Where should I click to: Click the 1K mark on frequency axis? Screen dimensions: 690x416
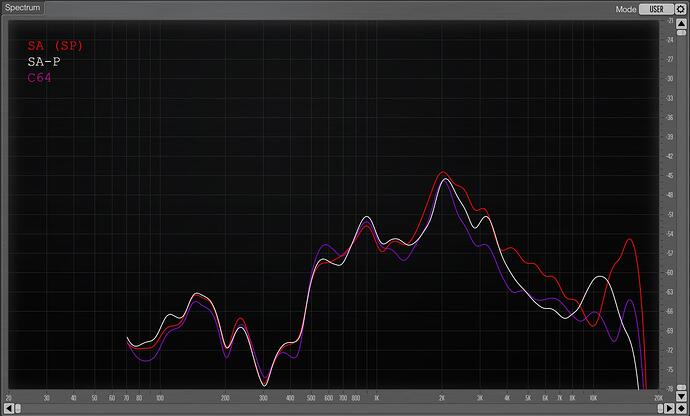(x=376, y=397)
